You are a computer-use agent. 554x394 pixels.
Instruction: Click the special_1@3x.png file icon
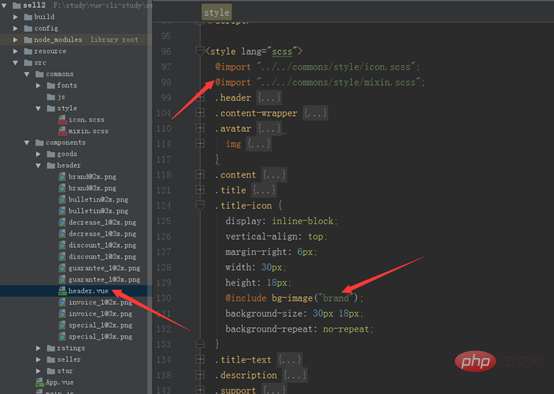[63, 336]
